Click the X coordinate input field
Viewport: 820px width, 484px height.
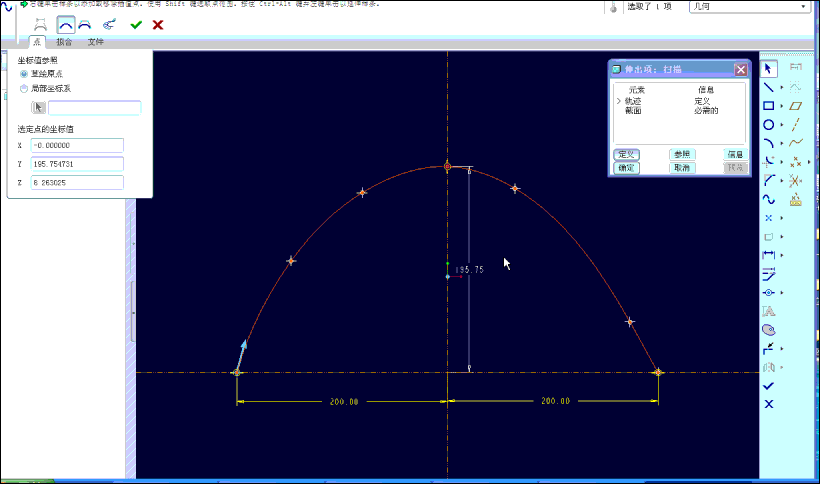pyautogui.click(x=77, y=145)
